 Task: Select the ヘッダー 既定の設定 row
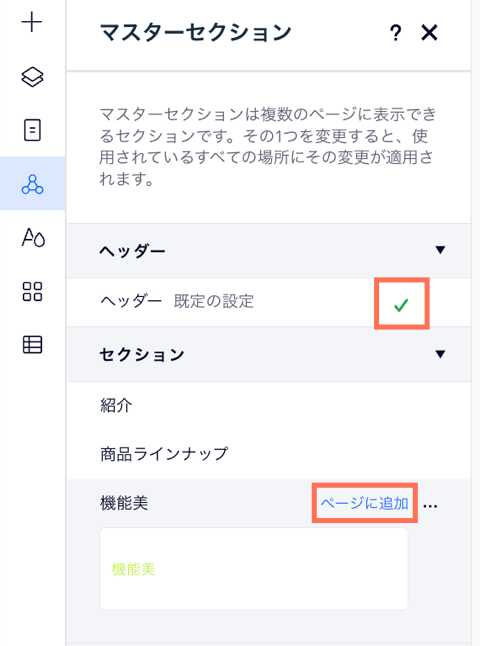click(x=269, y=302)
